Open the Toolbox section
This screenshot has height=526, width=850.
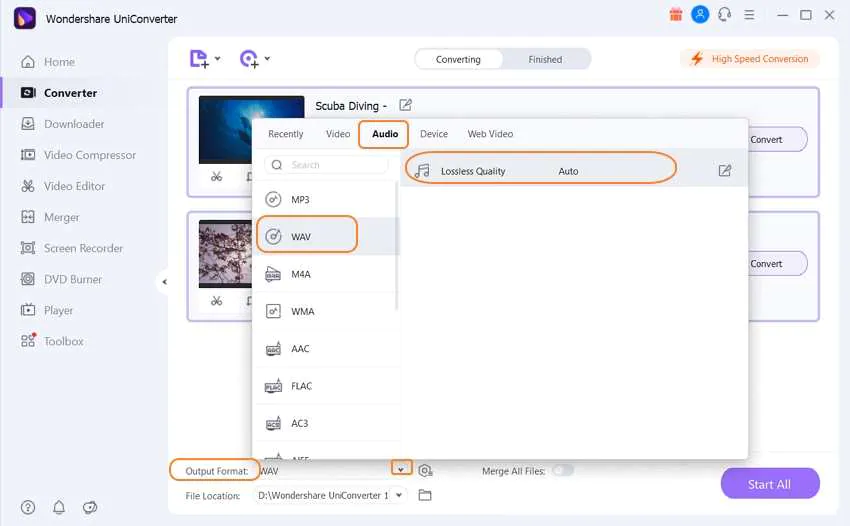click(51, 341)
